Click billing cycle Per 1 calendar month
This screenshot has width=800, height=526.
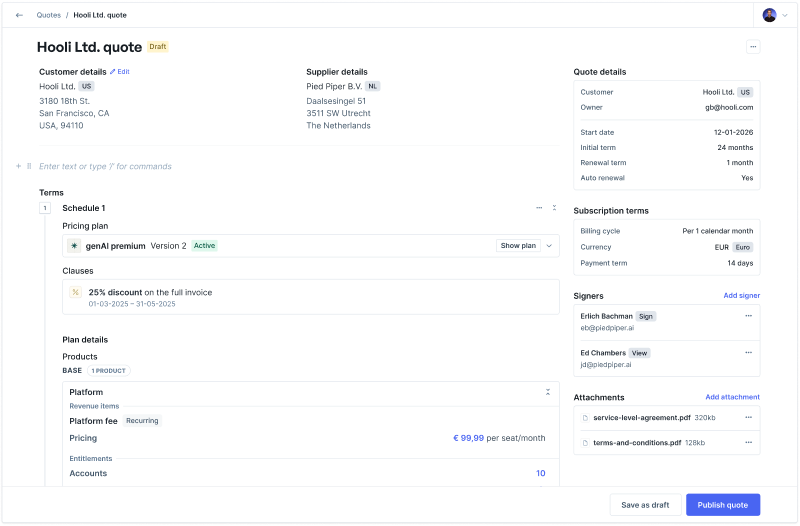point(718,231)
